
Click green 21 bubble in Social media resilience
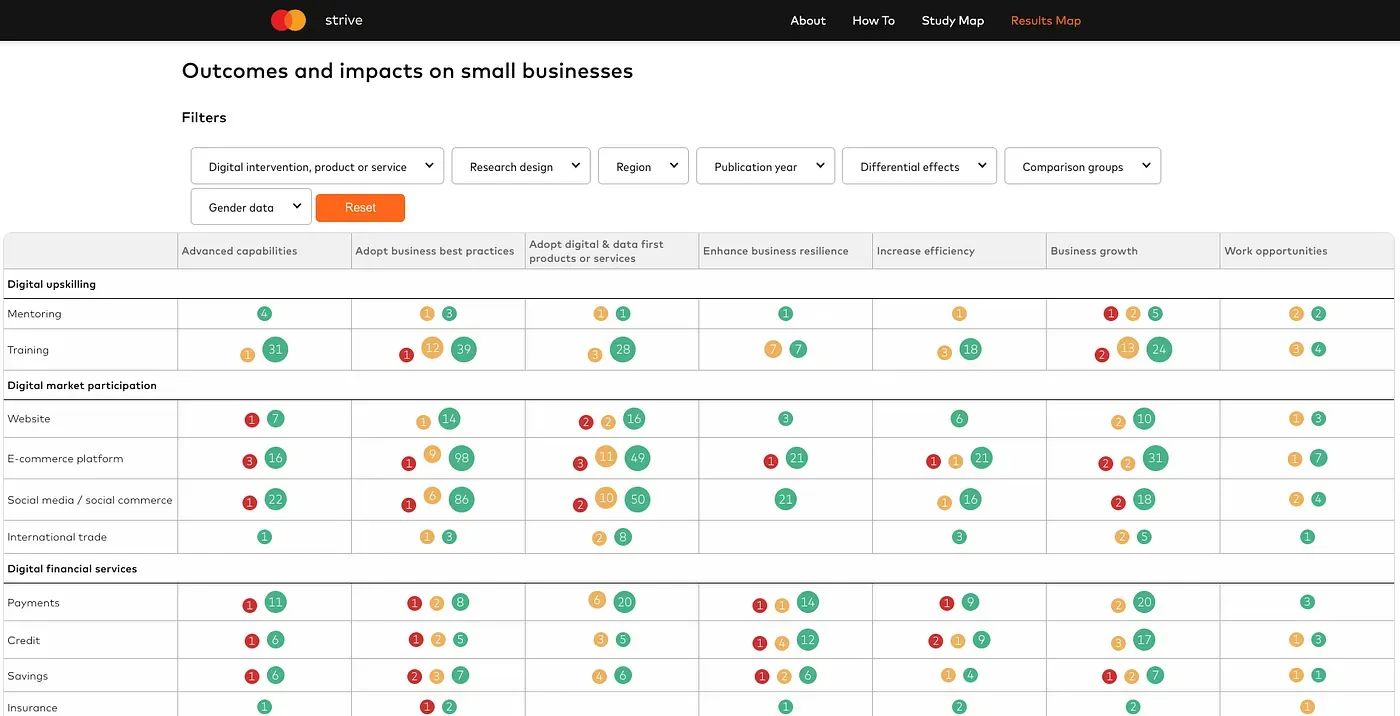click(x=785, y=499)
